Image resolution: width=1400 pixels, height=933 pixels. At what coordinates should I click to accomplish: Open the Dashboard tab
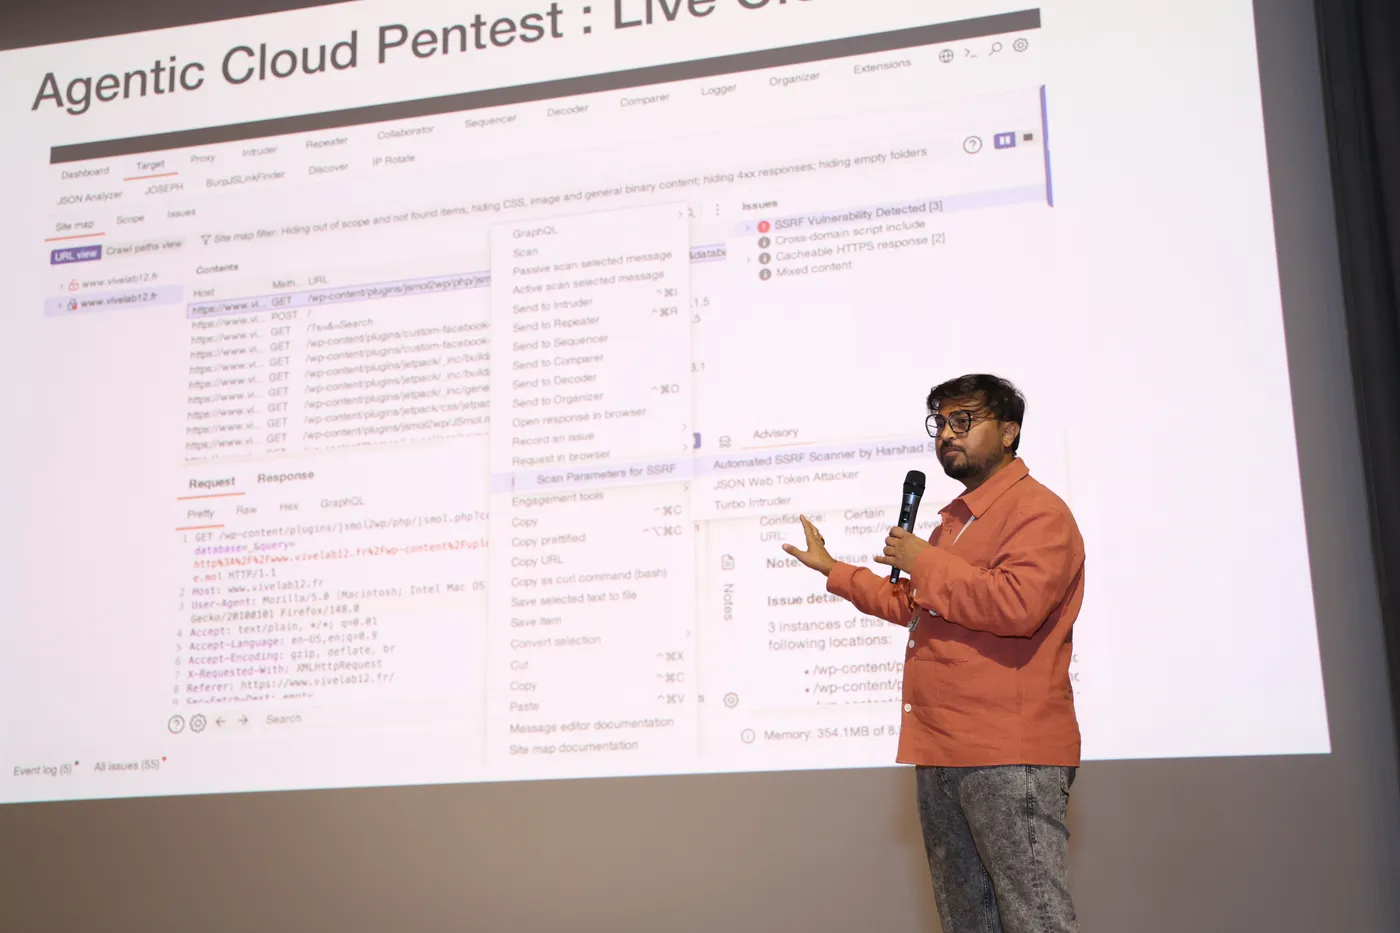[x=85, y=174]
